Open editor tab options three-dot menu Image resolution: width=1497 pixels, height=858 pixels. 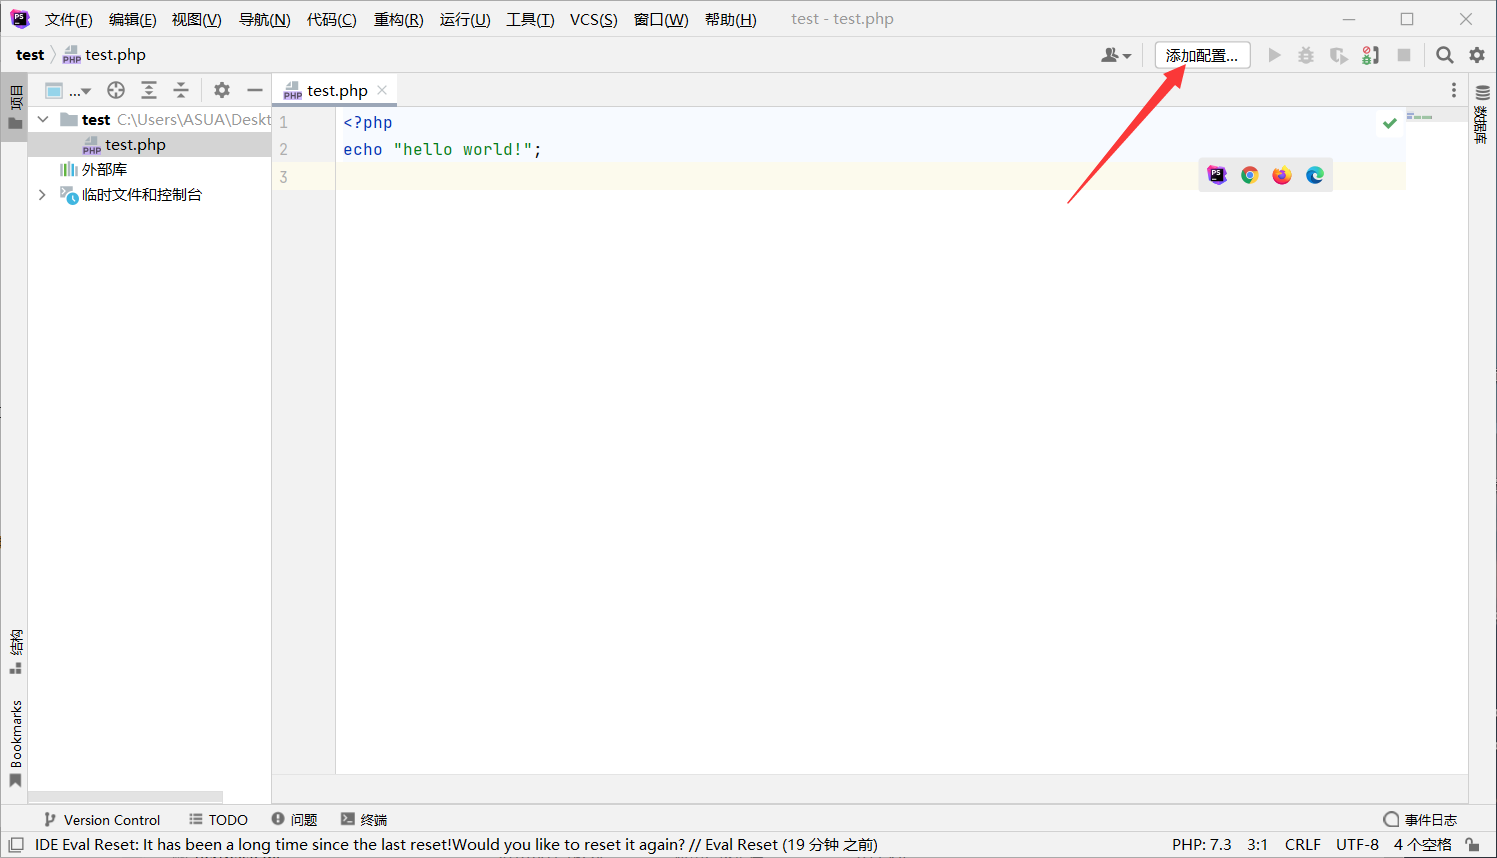[x=1454, y=90]
